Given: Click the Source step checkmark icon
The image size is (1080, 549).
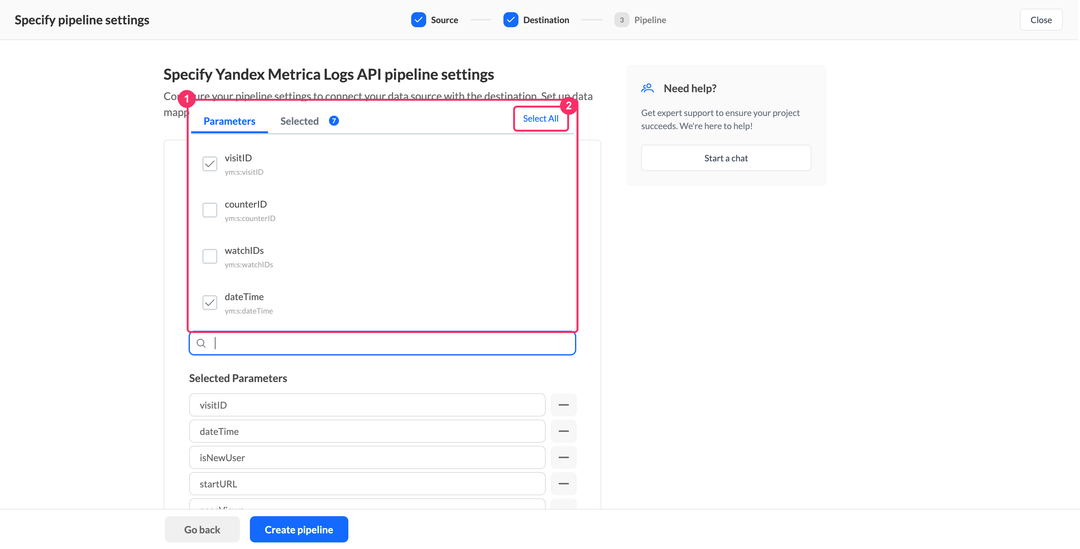Looking at the screenshot, I should (419, 20).
